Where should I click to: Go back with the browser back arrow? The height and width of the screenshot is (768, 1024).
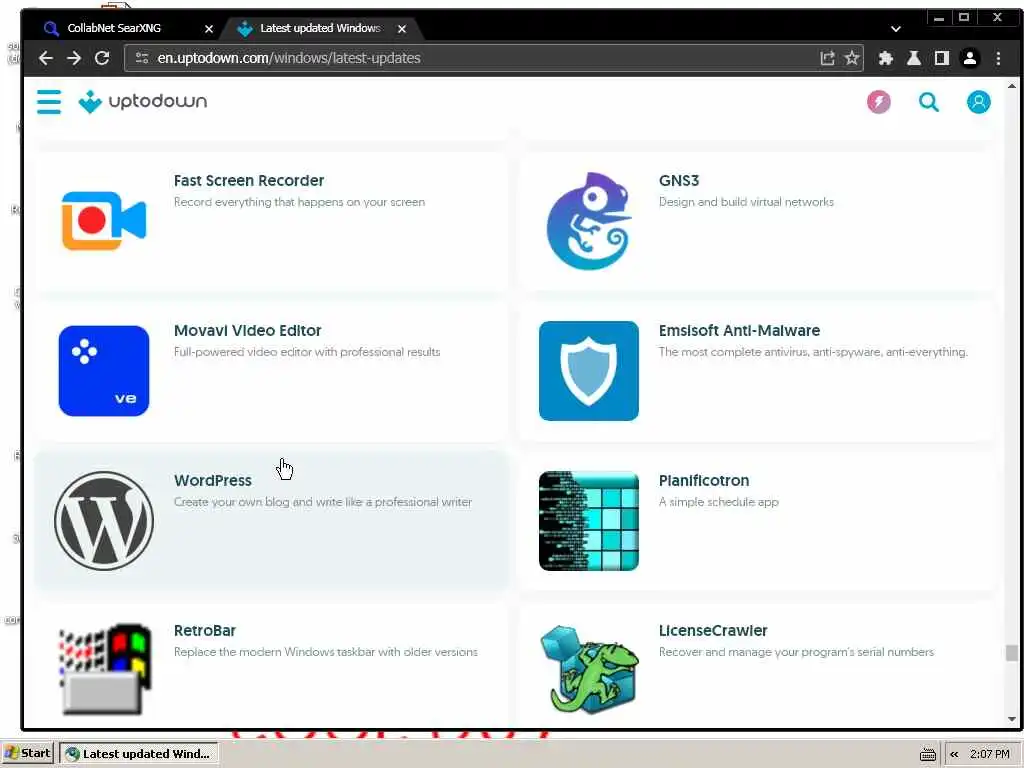(46, 58)
